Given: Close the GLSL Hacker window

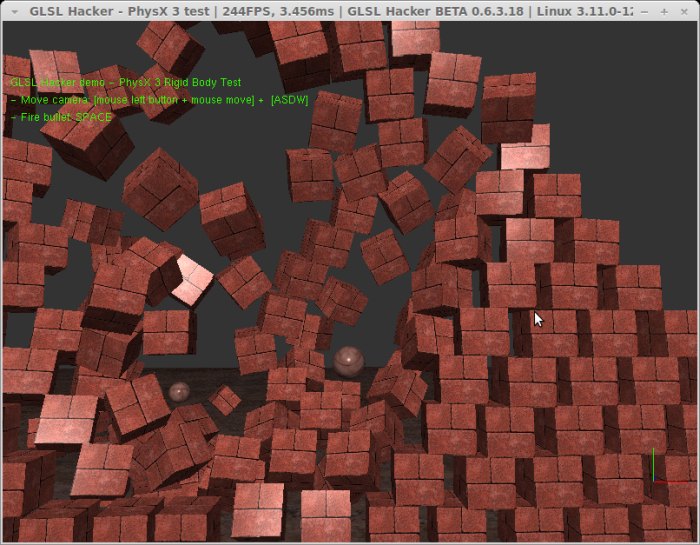Looking at the screenshot, I should [x=684, y=12].
